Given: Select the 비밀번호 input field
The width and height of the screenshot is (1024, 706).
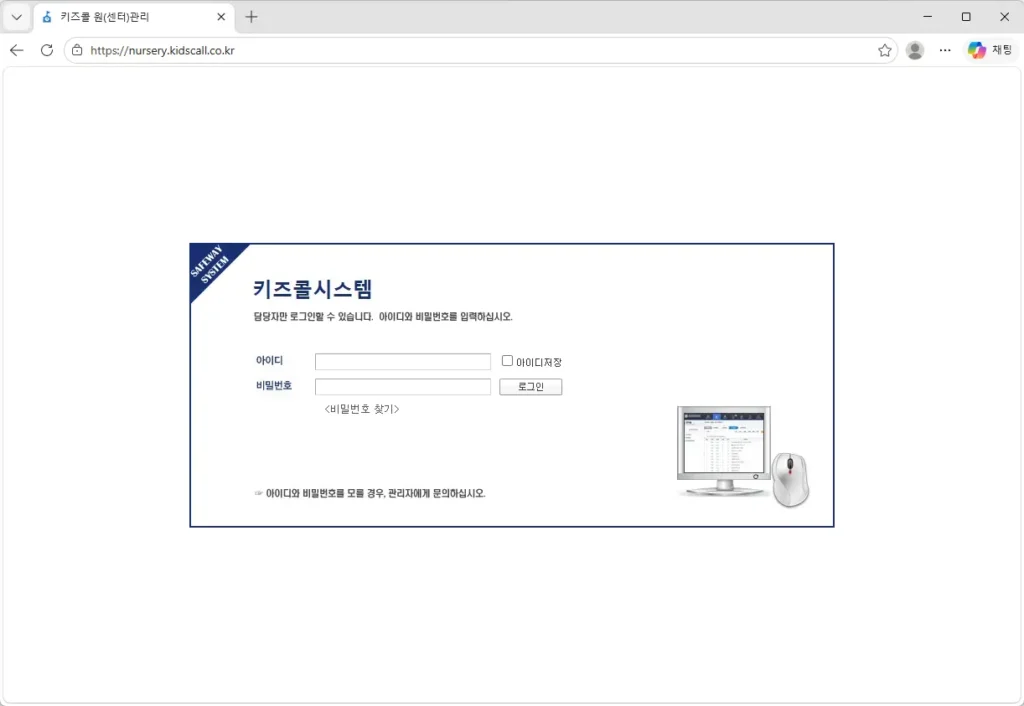Looking at the screenshot, I should tap(402, 386).
